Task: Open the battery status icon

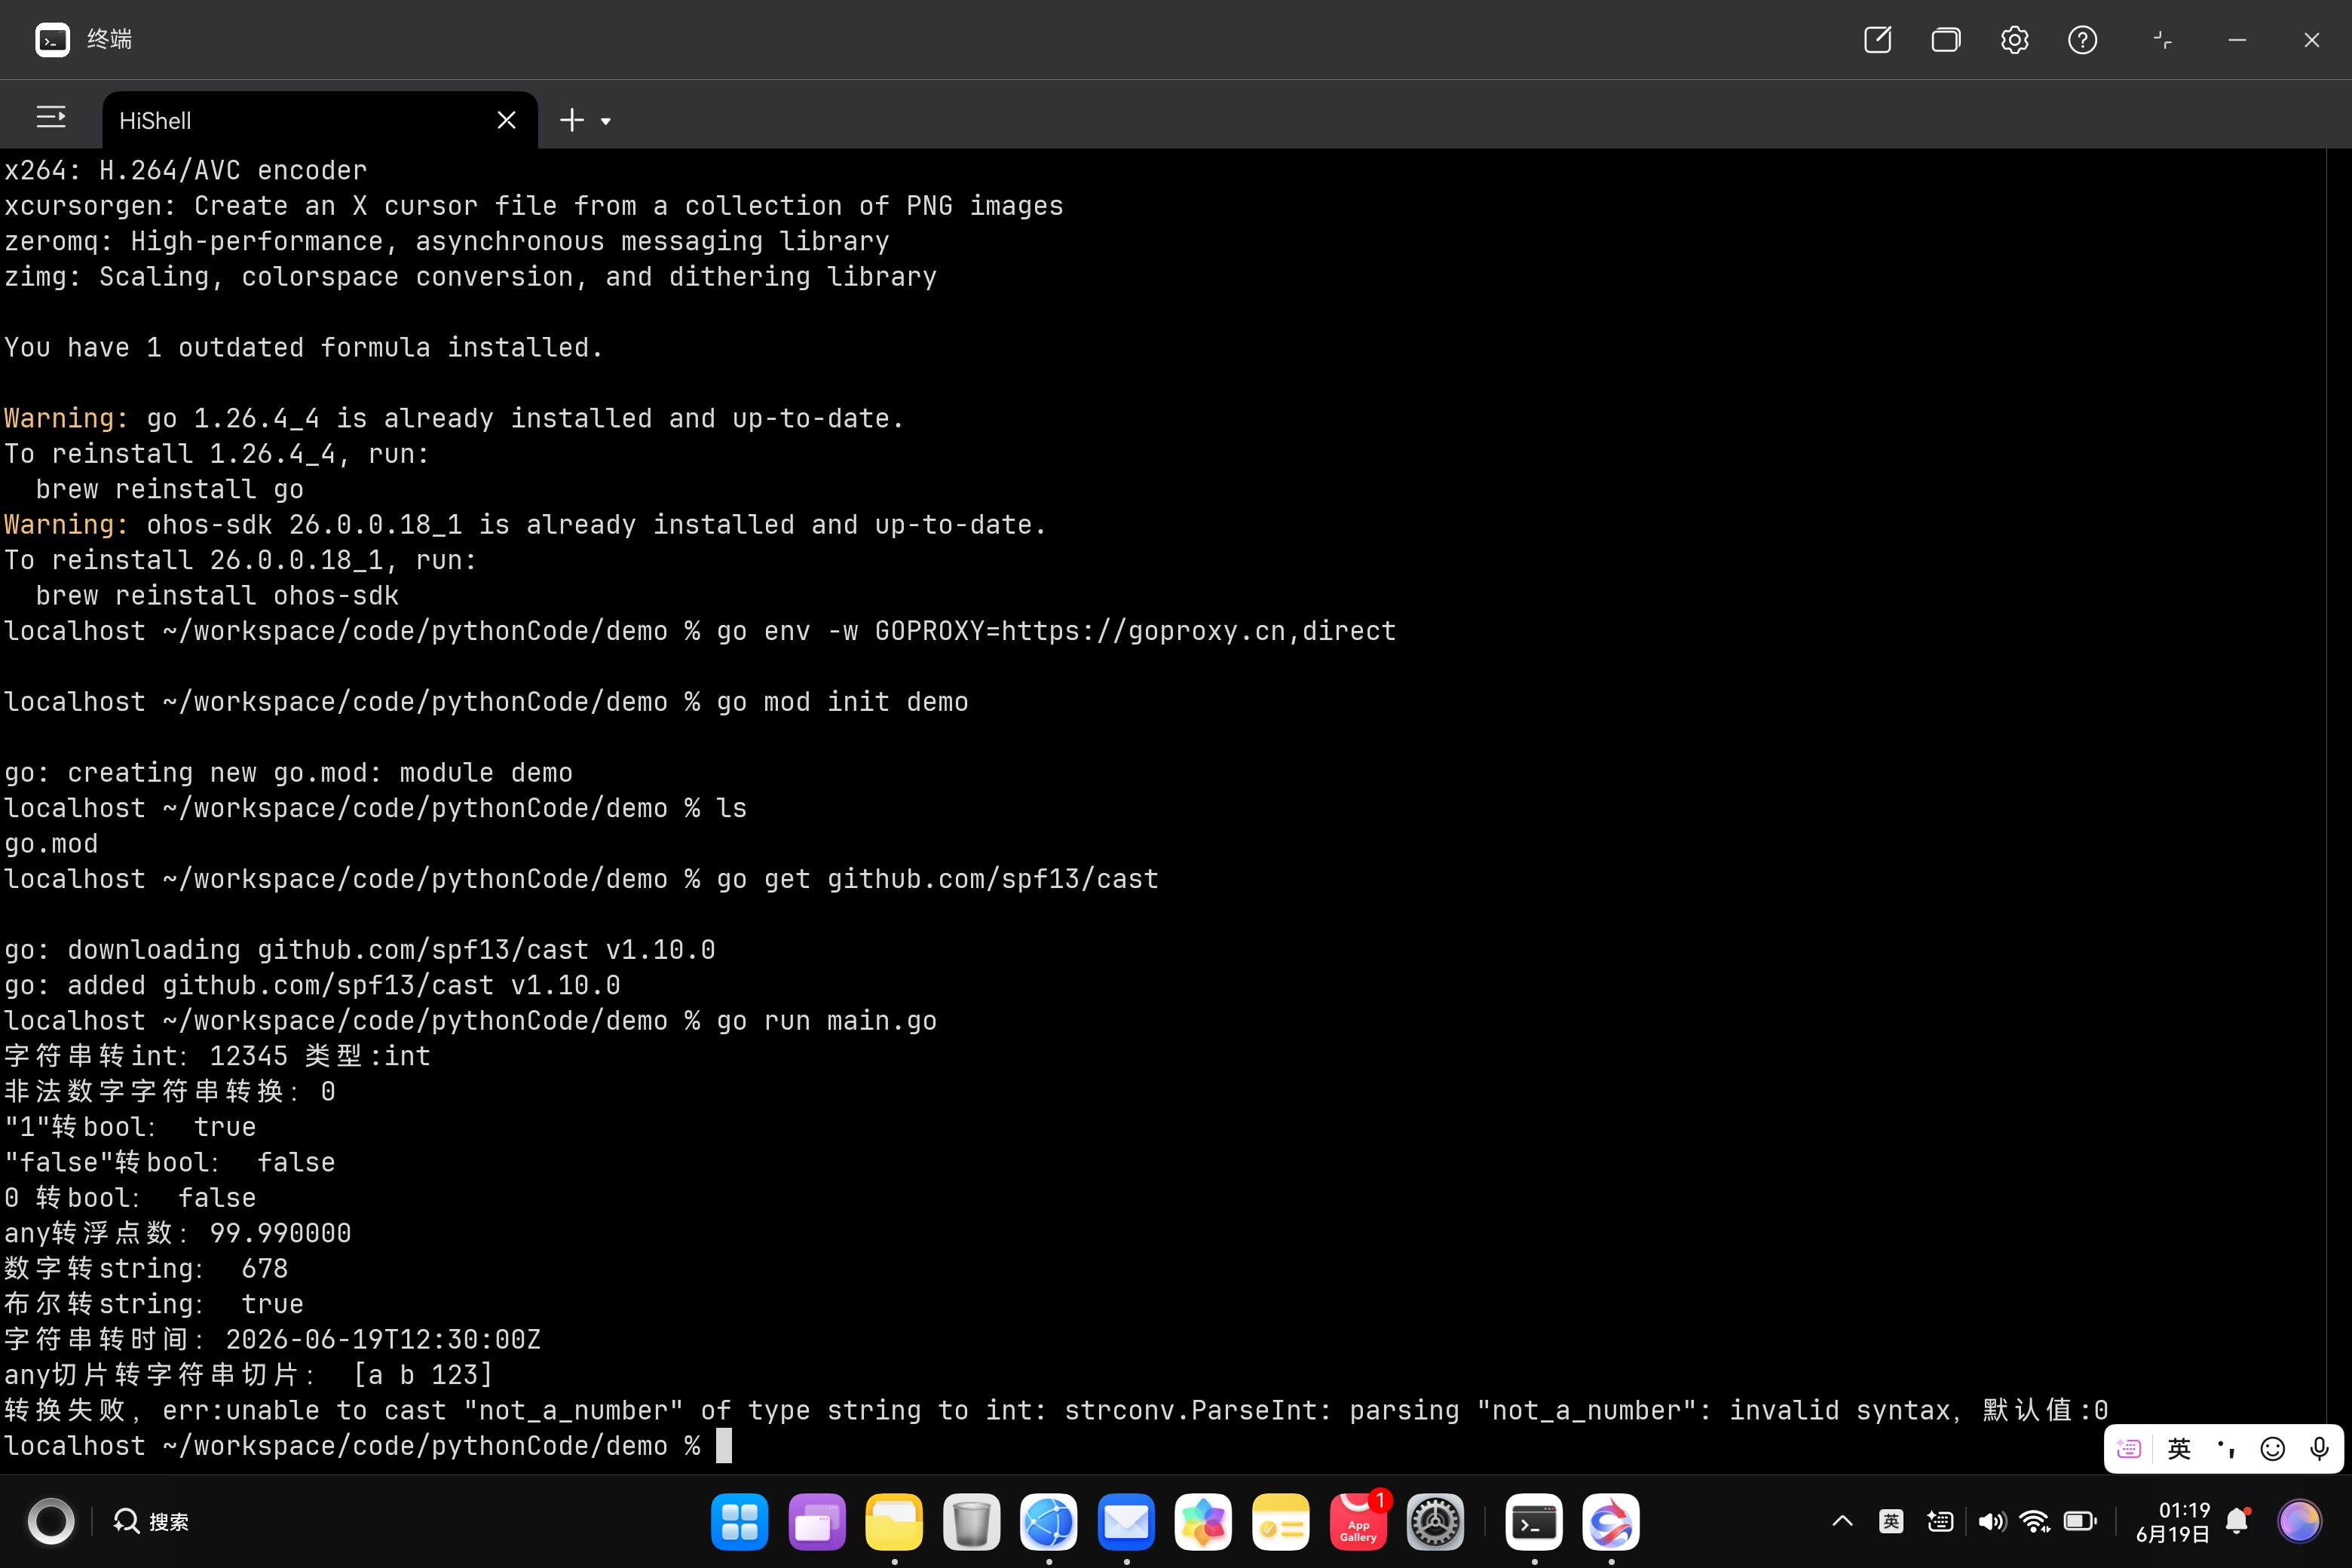Action: click(2080, 1521)
